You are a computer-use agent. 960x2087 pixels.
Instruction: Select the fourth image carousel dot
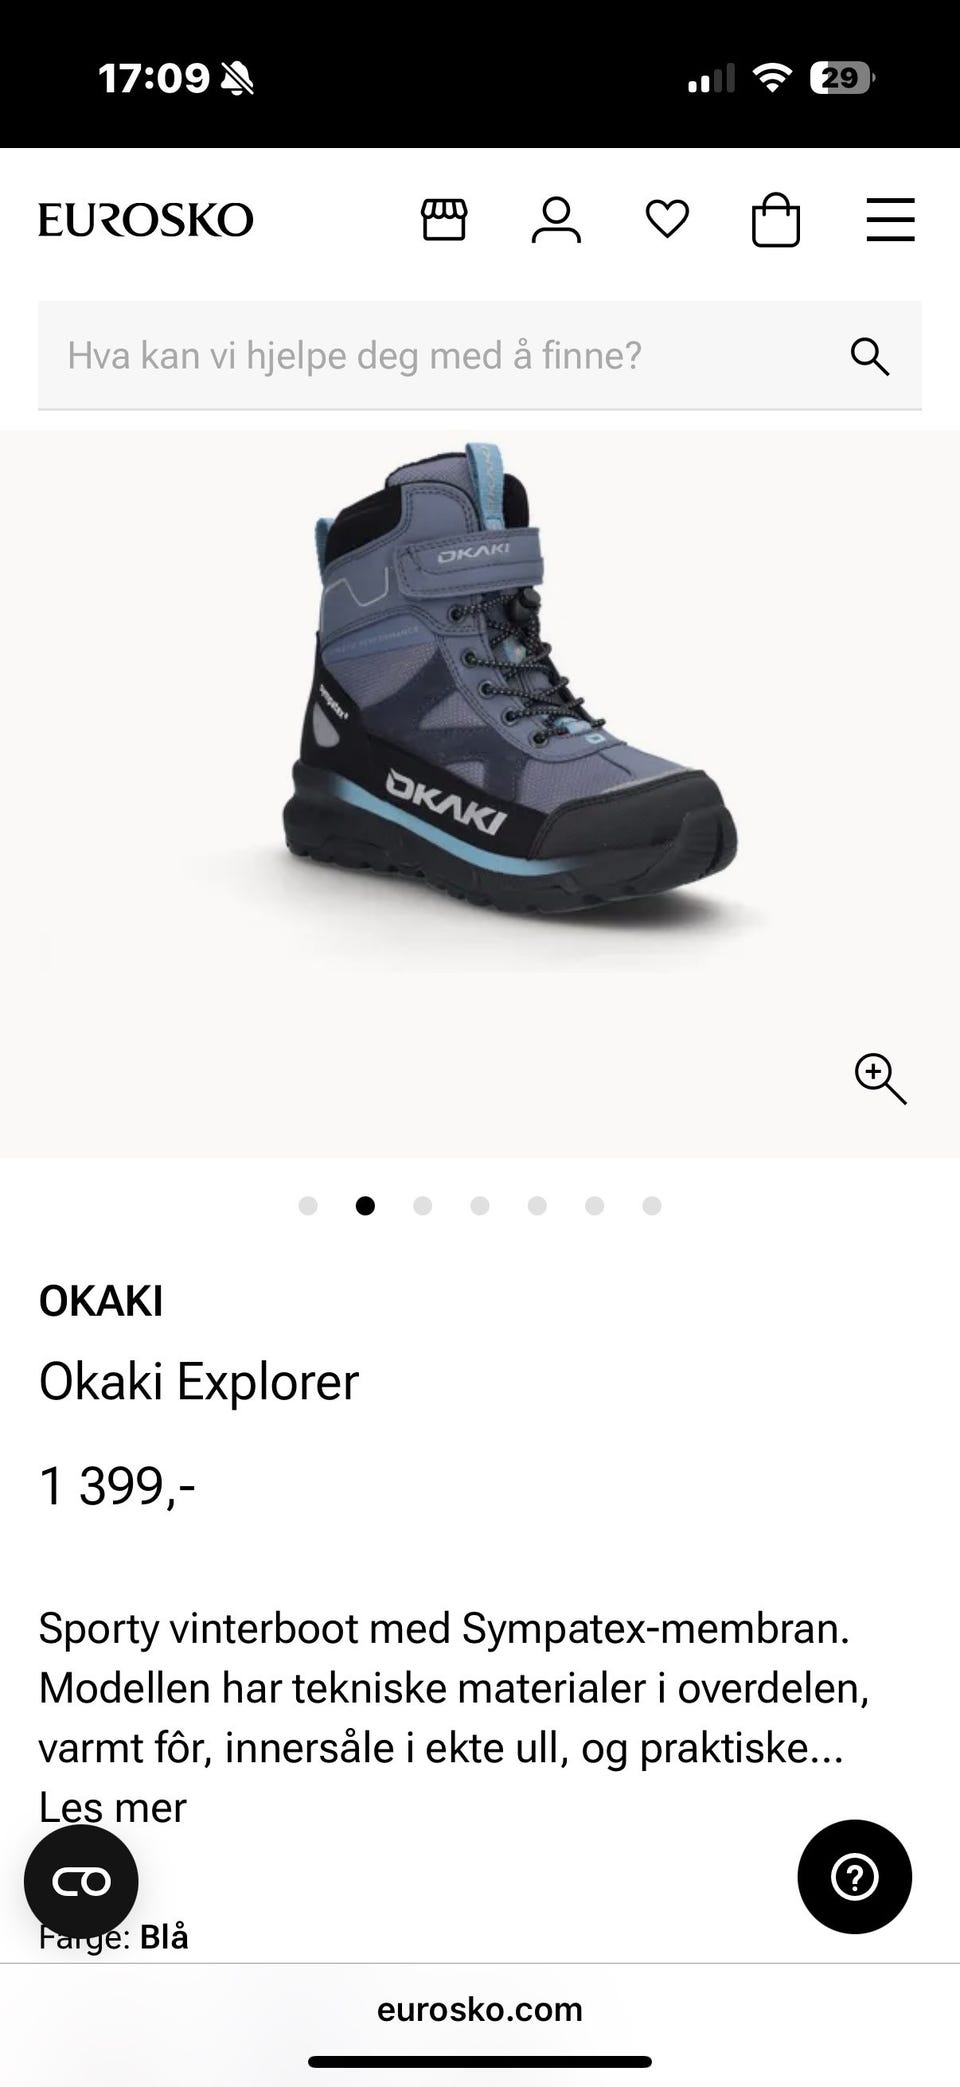click(480, 1206)
